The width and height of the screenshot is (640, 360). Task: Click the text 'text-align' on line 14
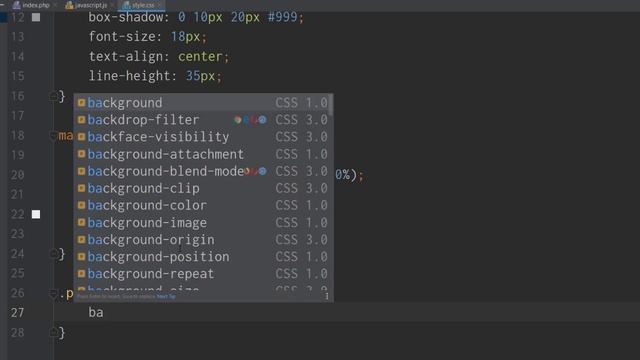[x=126, y=56]
